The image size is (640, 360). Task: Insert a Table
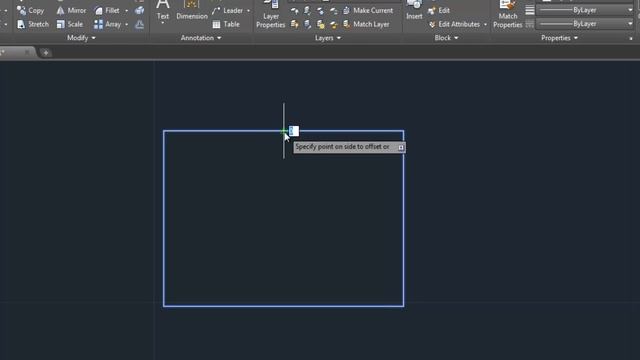pos(226,24)
